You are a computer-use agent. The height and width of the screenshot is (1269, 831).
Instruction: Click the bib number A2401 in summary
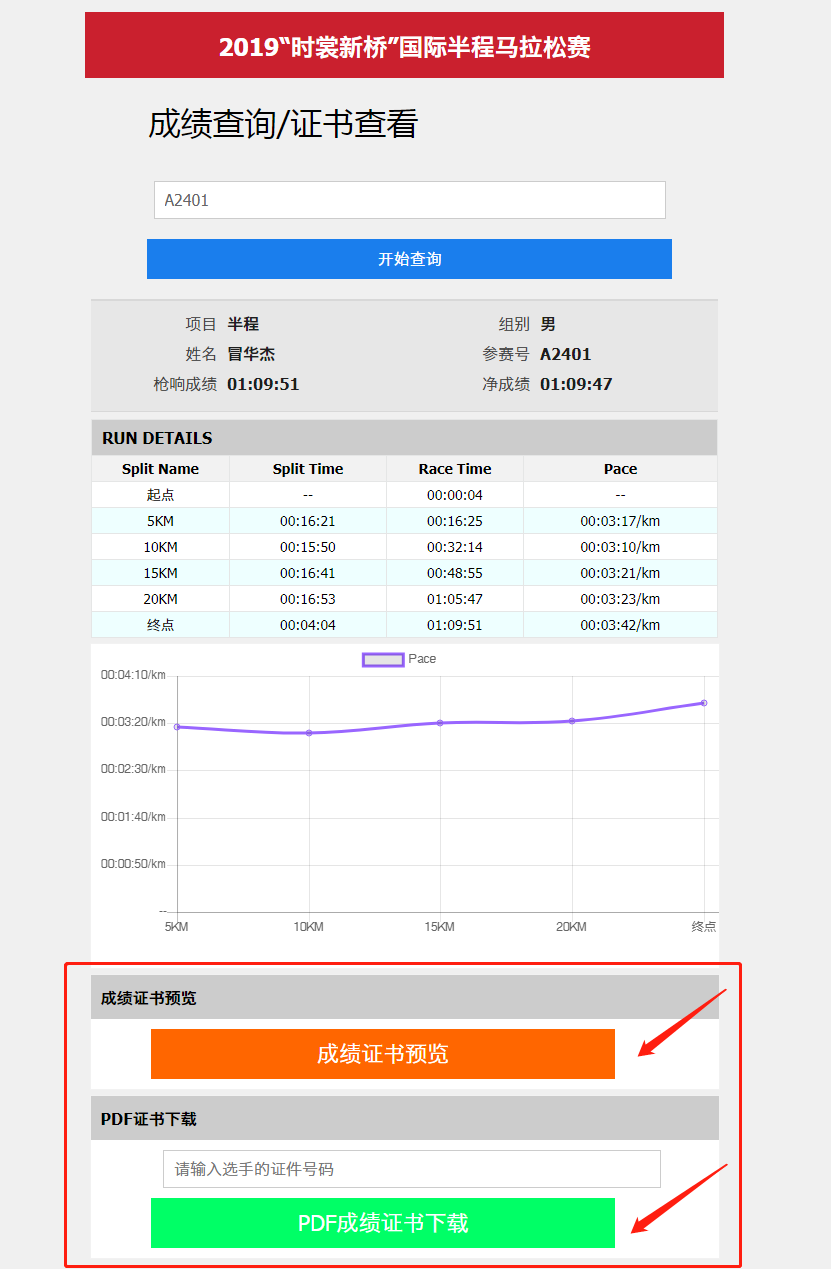[x=566, y=354]
